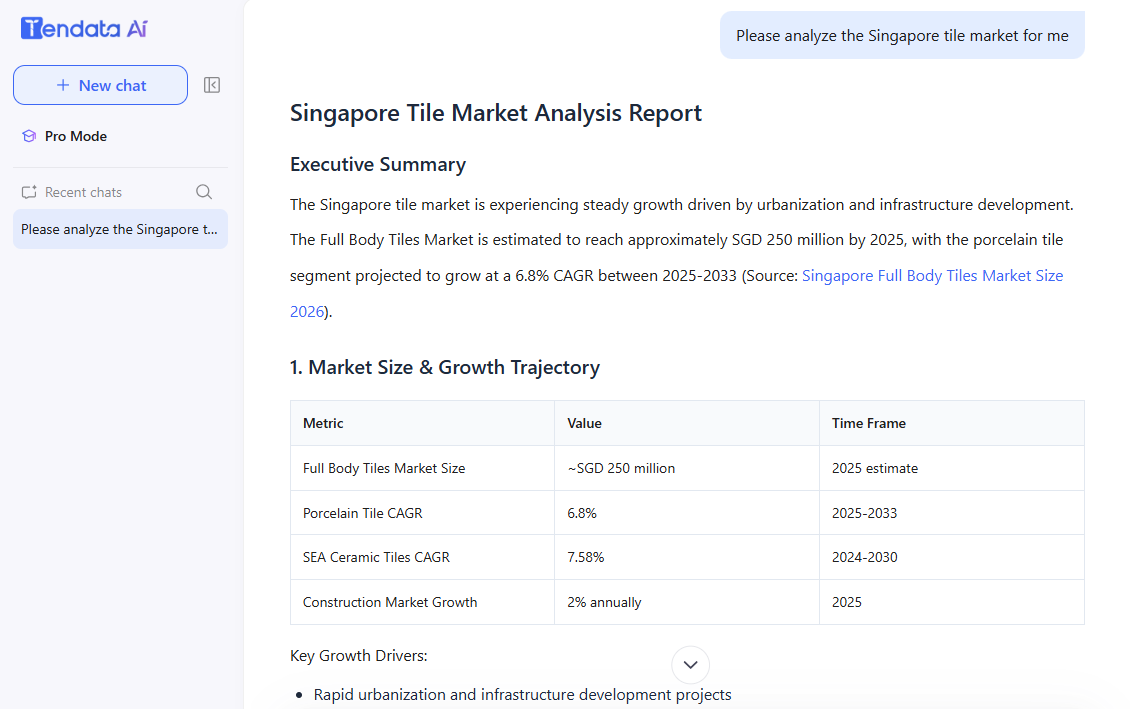Image resolution: width=1130 pixels, height=709 pixels.
Task: Start a New chat
Action: [100, 85]
